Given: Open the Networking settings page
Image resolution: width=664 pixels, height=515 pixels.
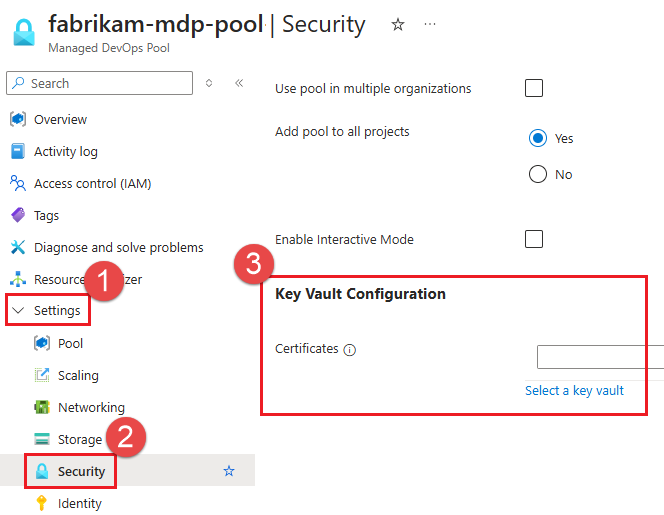Looking at the screenshot, I should [91, 407].
